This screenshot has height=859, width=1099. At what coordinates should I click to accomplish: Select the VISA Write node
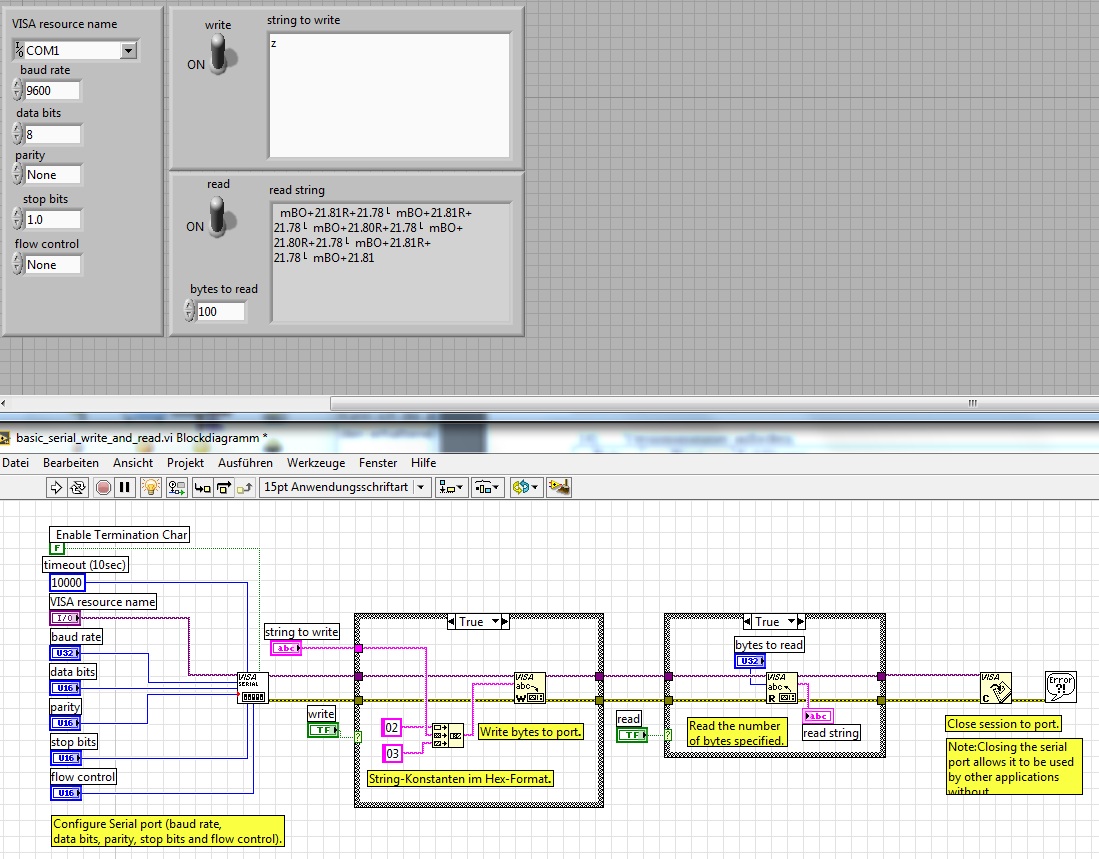(x=530, y=687)
